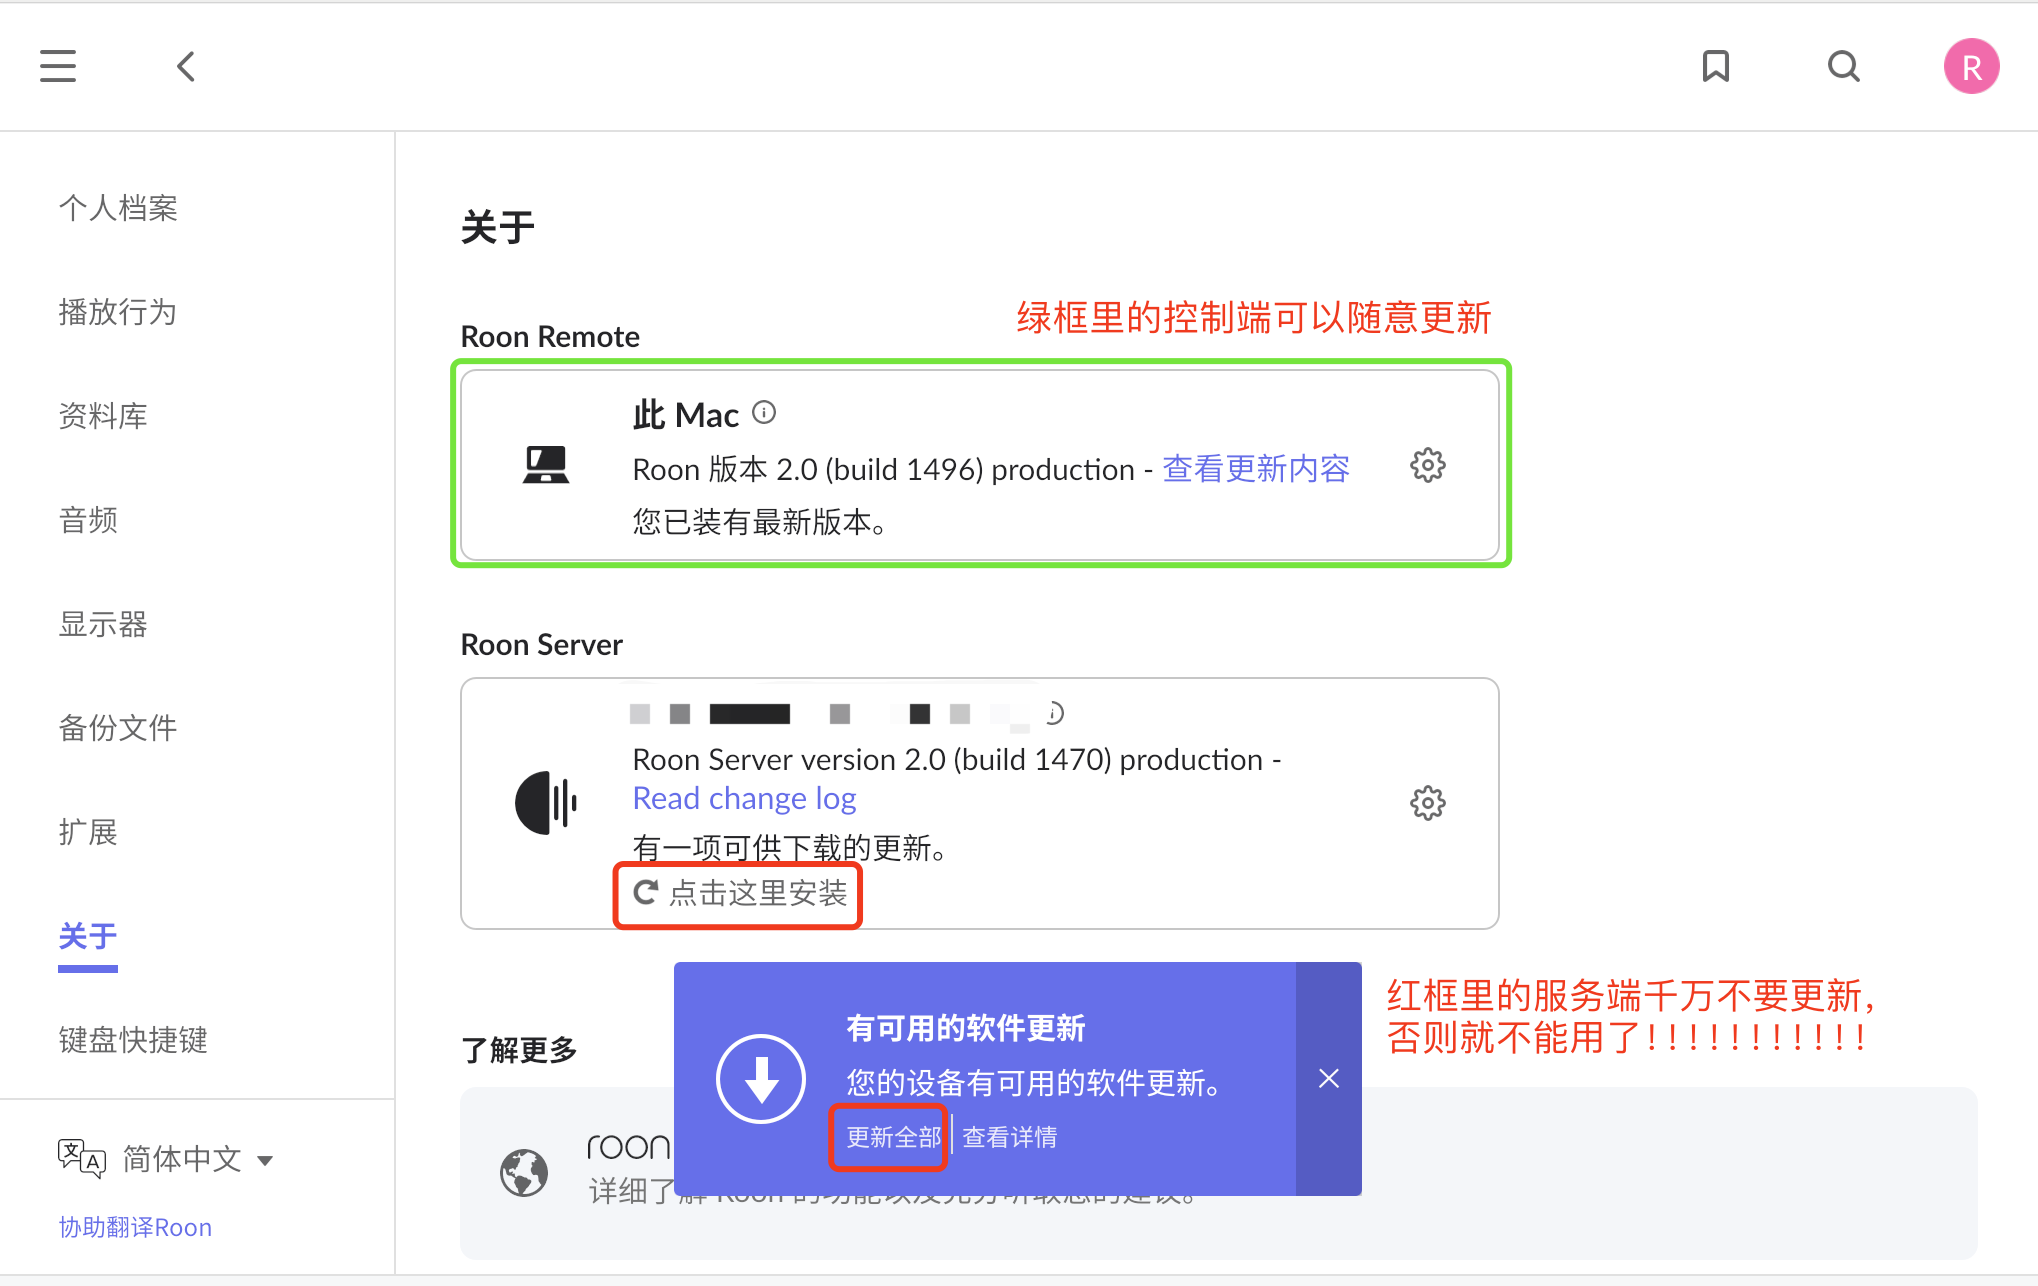The width and height of the screenshot is (2038, 1286).
Task: Dismiss the software update notification
Action: pyautogui.click(x=1328, y=1079)
